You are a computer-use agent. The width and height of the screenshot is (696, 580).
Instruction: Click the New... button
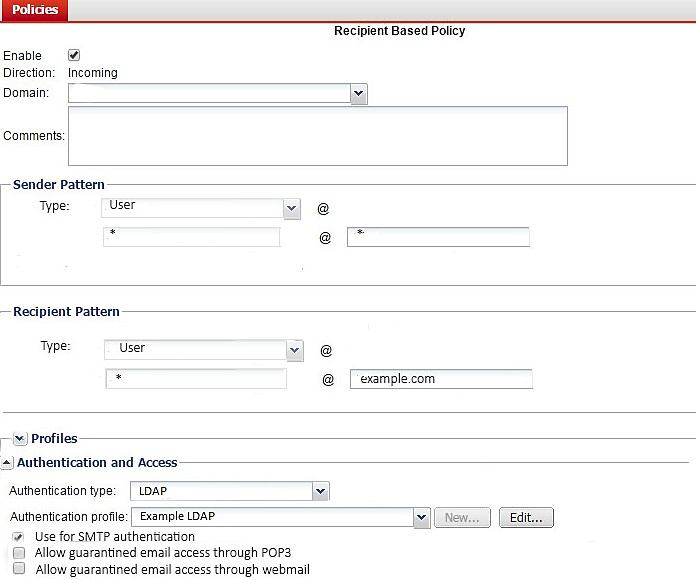(x=462, y=517)
